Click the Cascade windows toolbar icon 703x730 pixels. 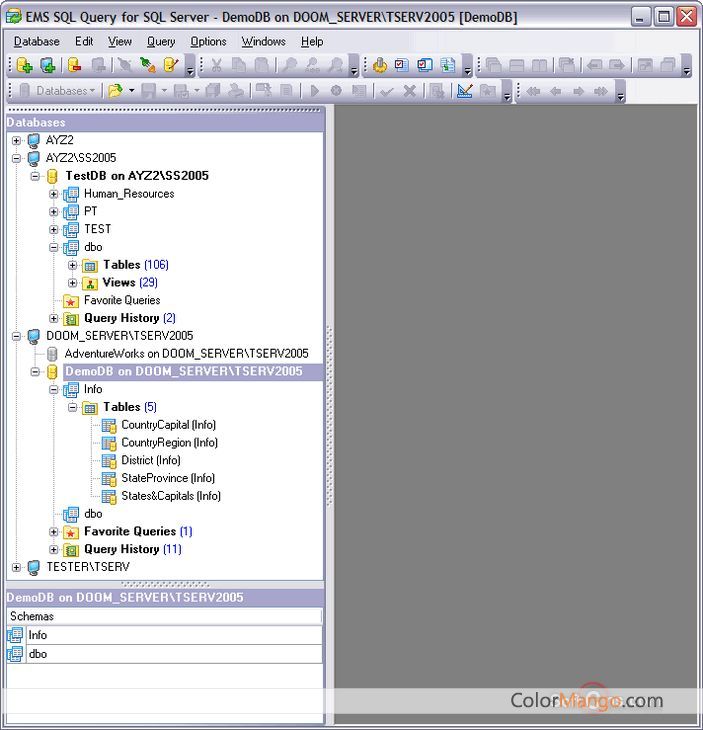click(x=493, y=65)
